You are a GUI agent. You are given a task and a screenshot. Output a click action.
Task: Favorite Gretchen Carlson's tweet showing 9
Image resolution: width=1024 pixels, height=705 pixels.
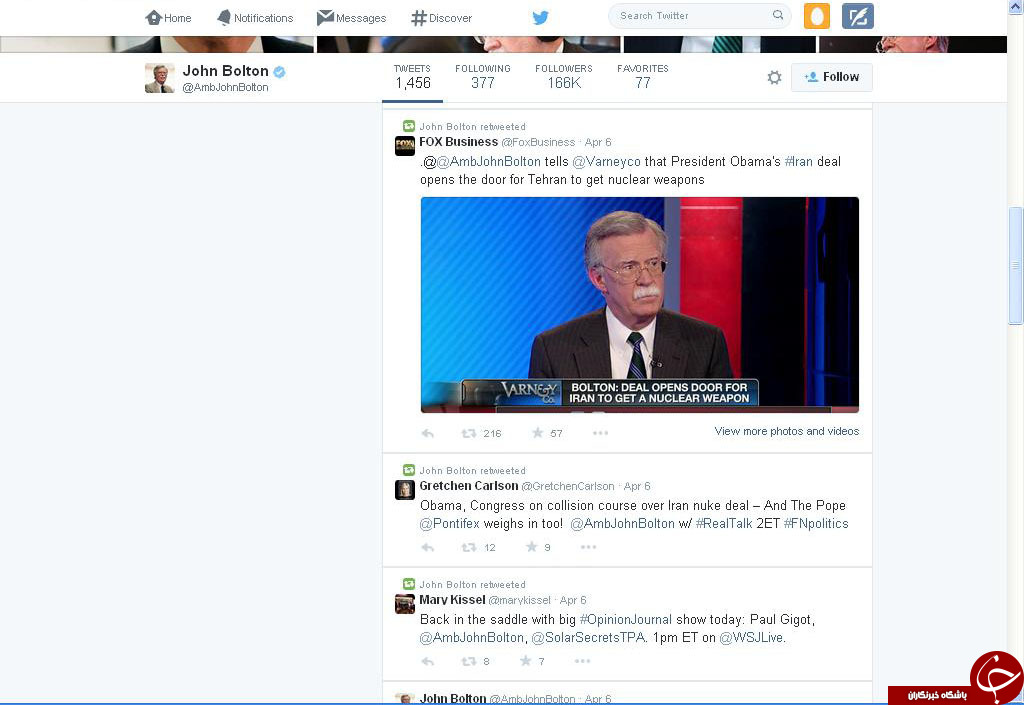pyautogui.click(x=538, y=547)
